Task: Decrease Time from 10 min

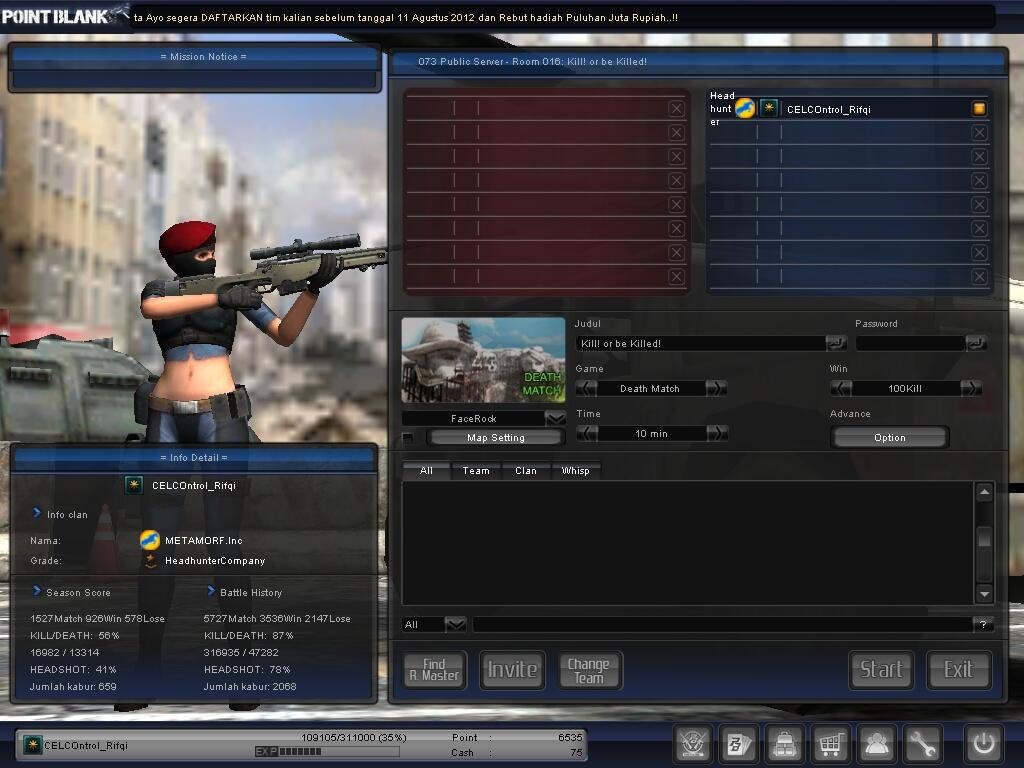Action: (x=587, y=433)
